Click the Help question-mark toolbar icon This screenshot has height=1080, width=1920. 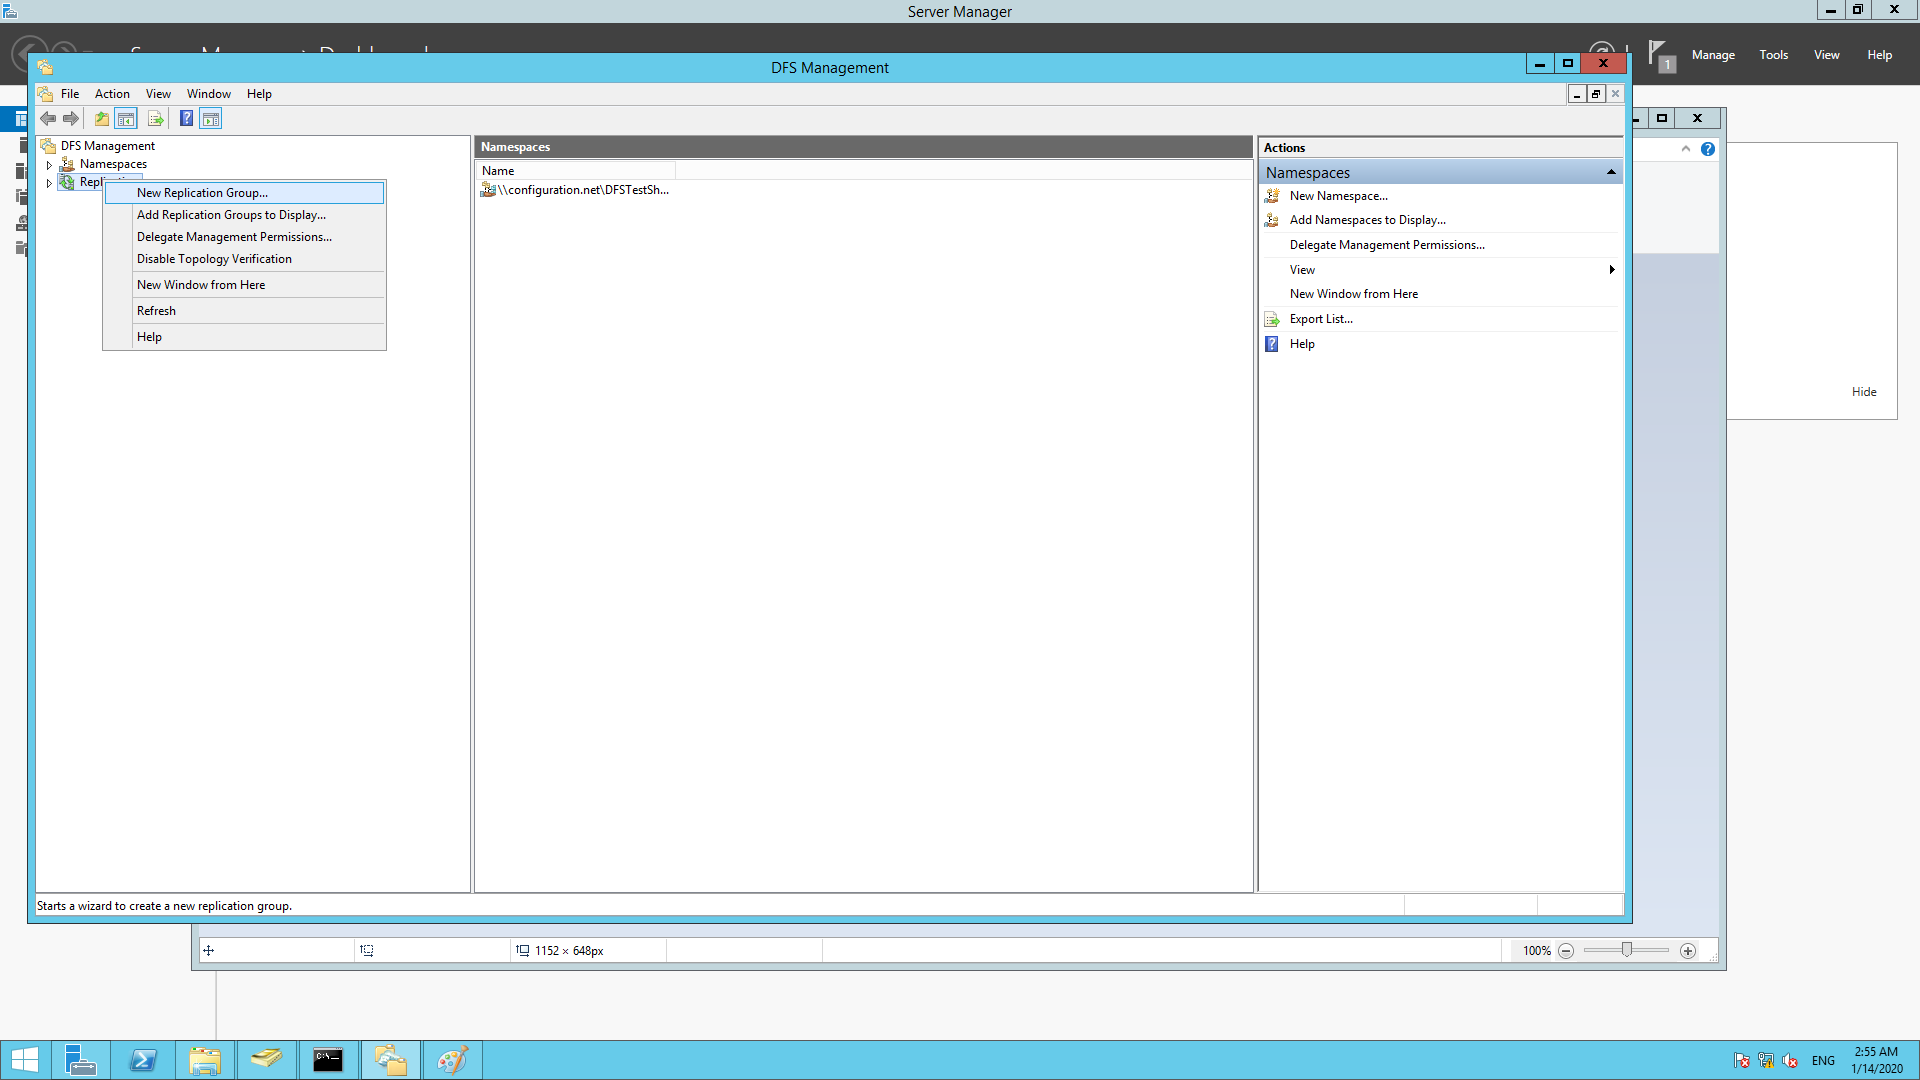pos(187,118)
